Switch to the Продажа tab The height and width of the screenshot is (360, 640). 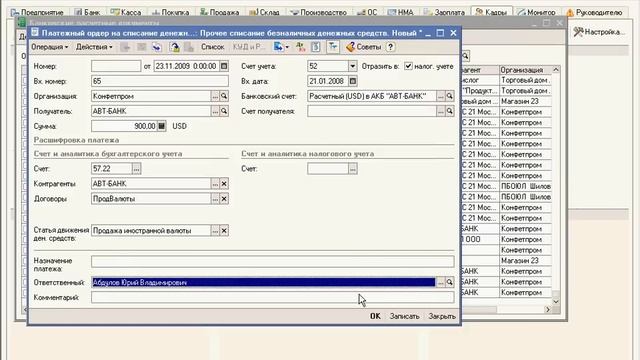[x=220, y=12]
